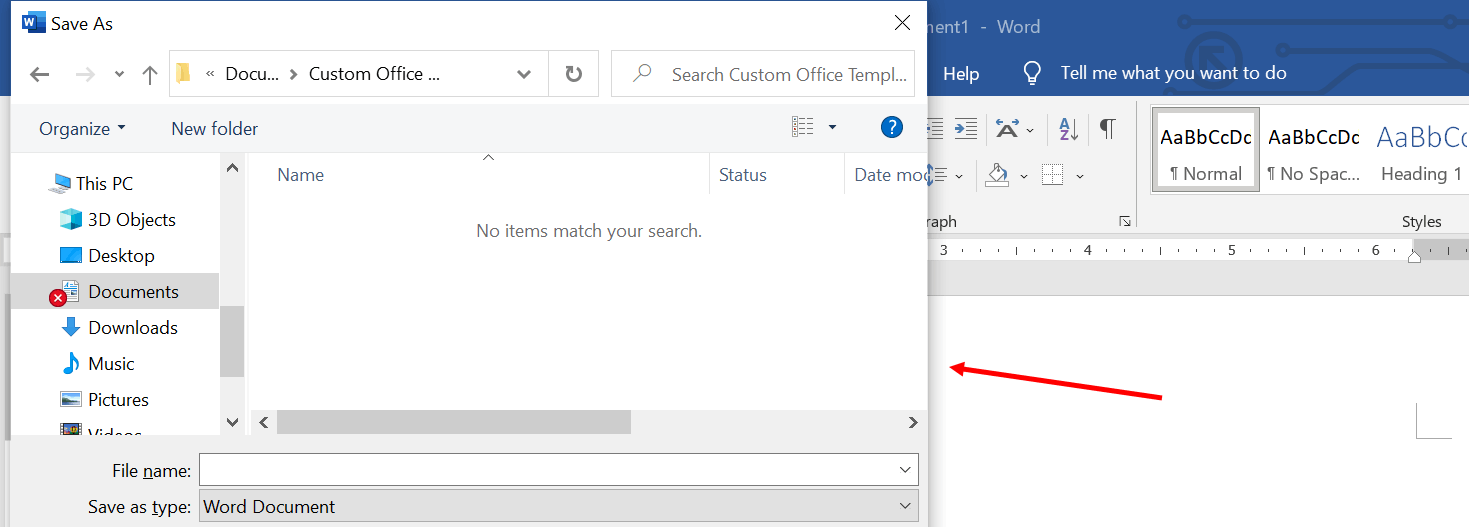Click the Desktop folder icon
Image resolution: width=1469 pixels, height=527 pixels.
70,255
